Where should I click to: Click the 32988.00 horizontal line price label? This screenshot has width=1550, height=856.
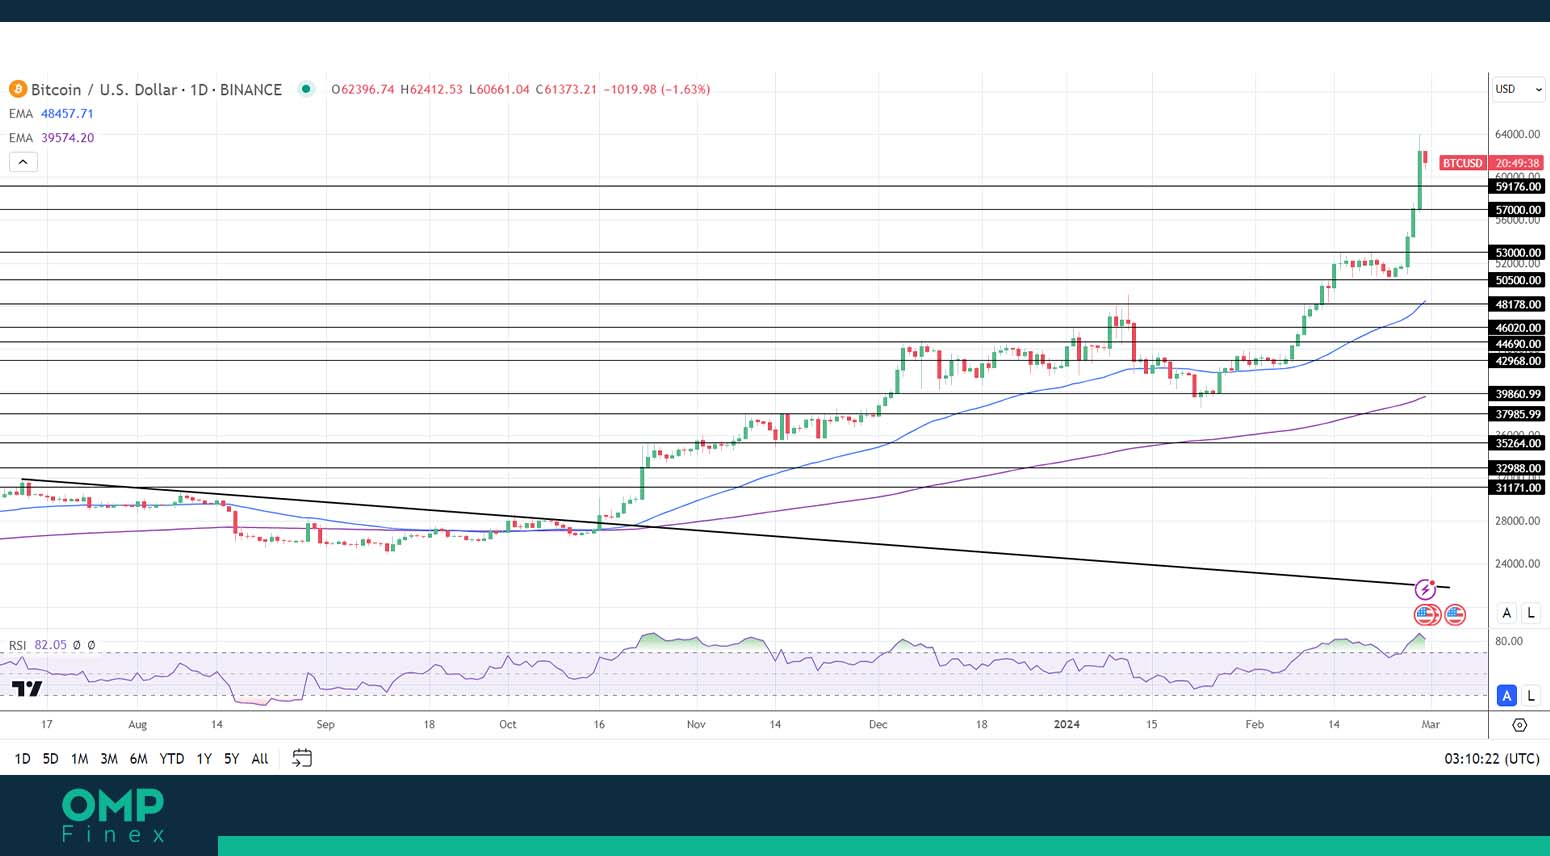tap(1518, 468)
